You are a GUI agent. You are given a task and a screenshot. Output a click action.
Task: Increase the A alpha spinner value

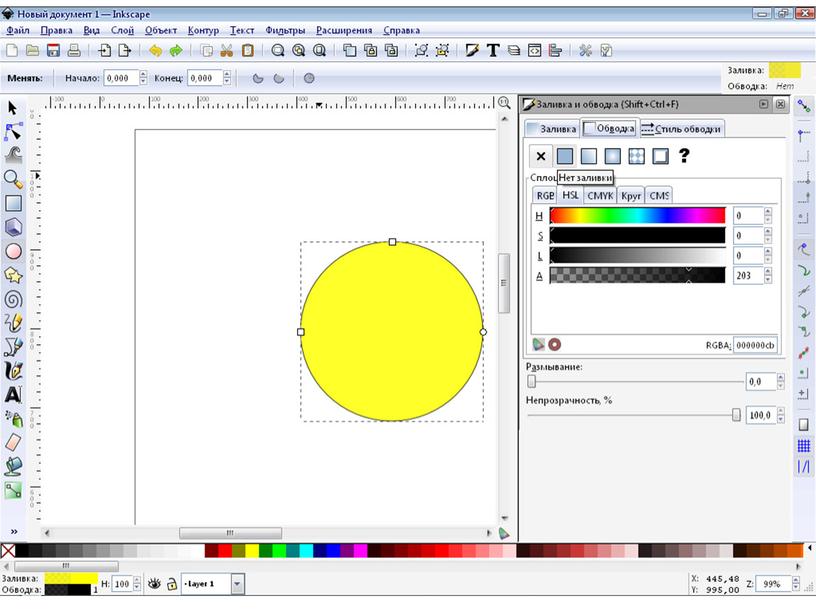(768, 271)
